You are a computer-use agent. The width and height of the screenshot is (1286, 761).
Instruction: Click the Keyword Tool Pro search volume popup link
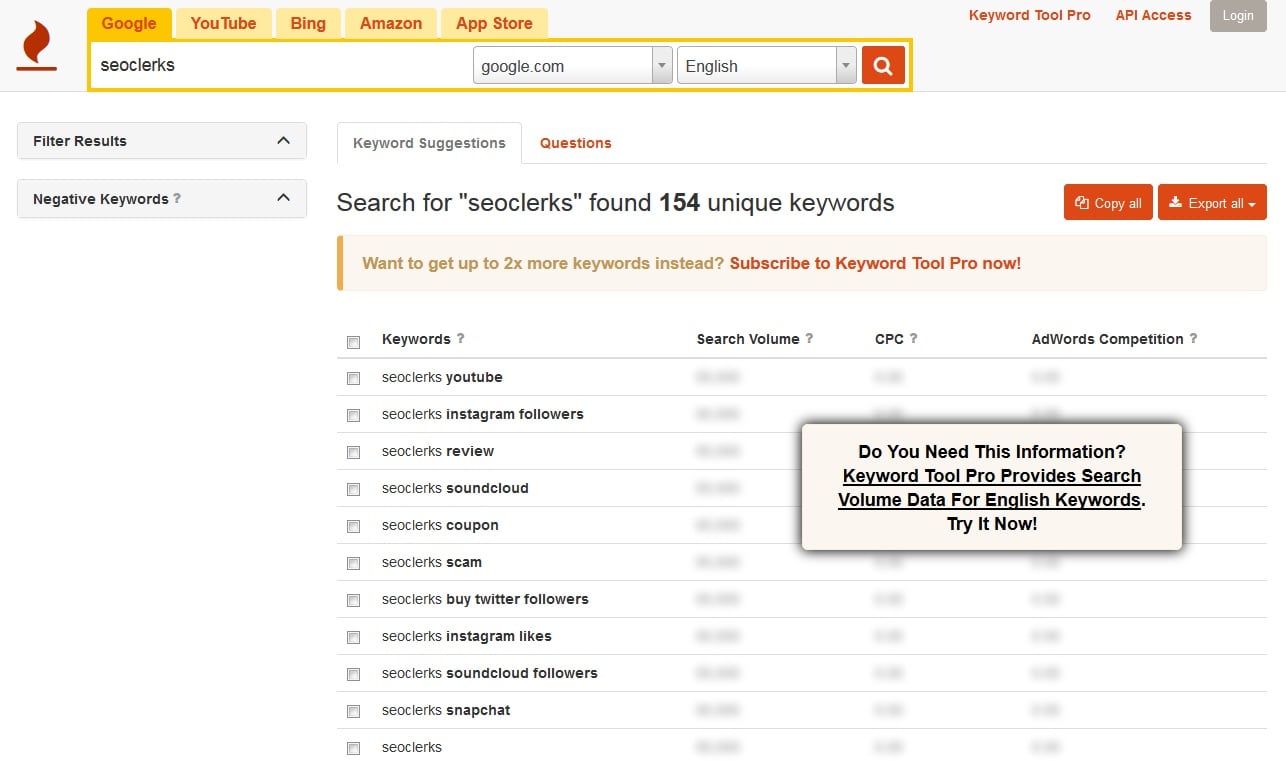[991, 488]
